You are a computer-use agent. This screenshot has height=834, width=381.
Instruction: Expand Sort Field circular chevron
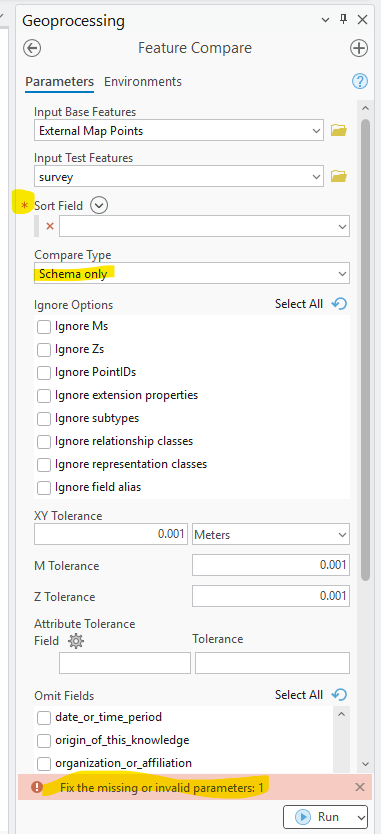point(100,205)
